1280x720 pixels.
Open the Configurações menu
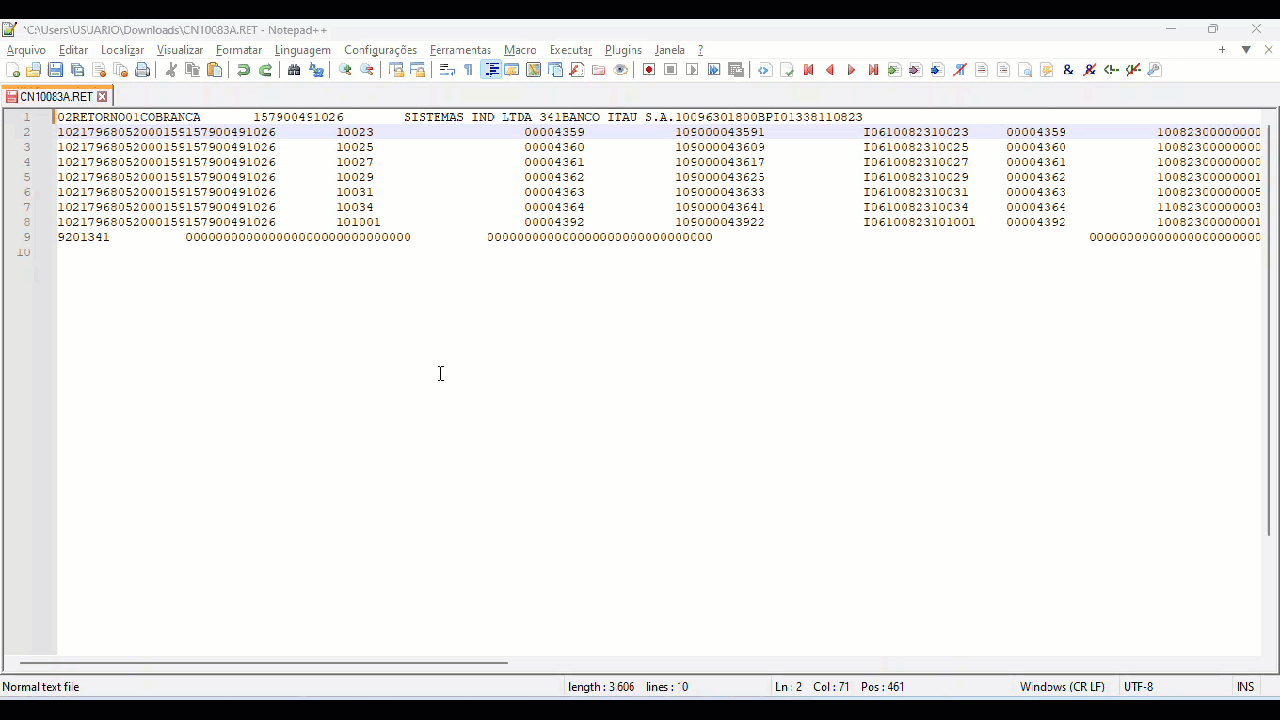(x=380, y=50)
